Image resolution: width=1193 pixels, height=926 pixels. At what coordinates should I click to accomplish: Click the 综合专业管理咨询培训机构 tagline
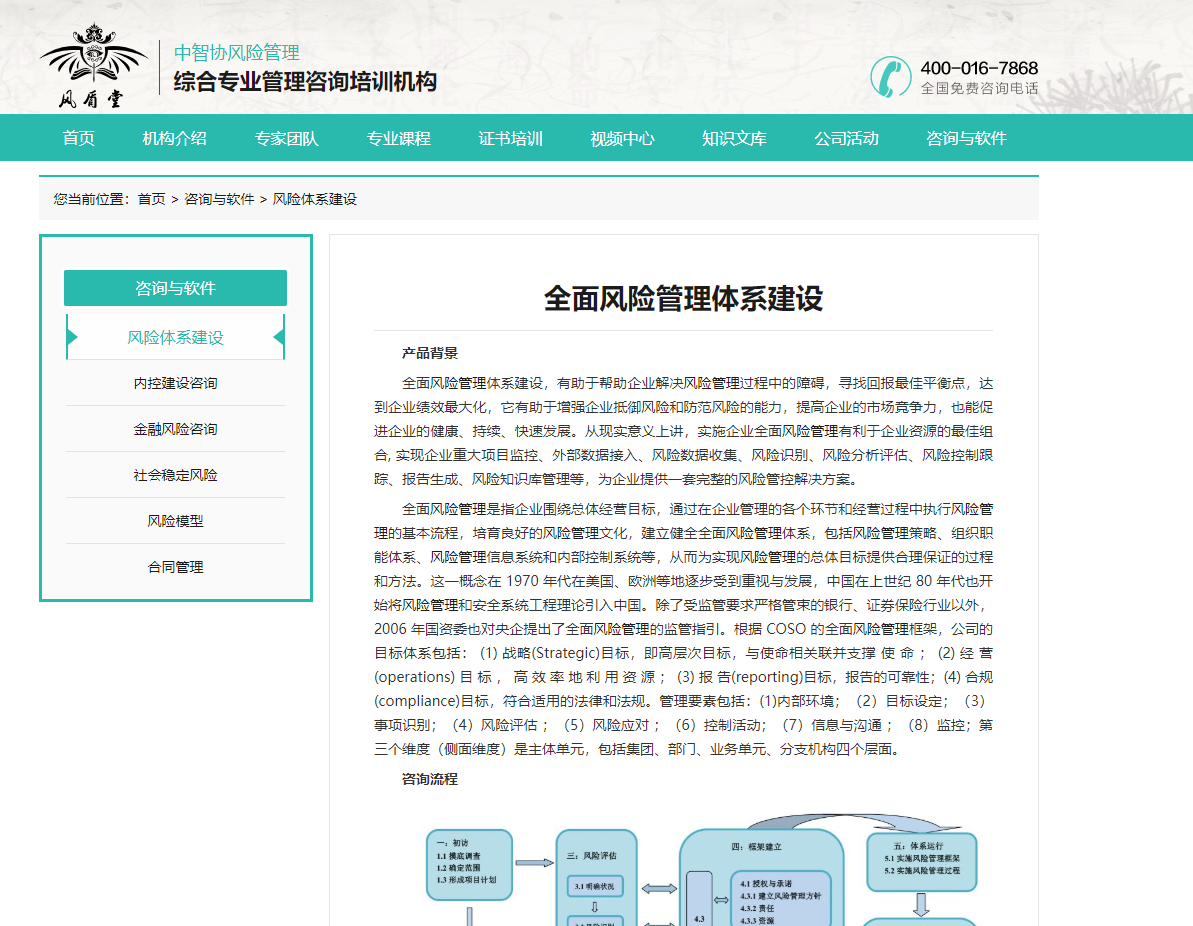point(305,81)
